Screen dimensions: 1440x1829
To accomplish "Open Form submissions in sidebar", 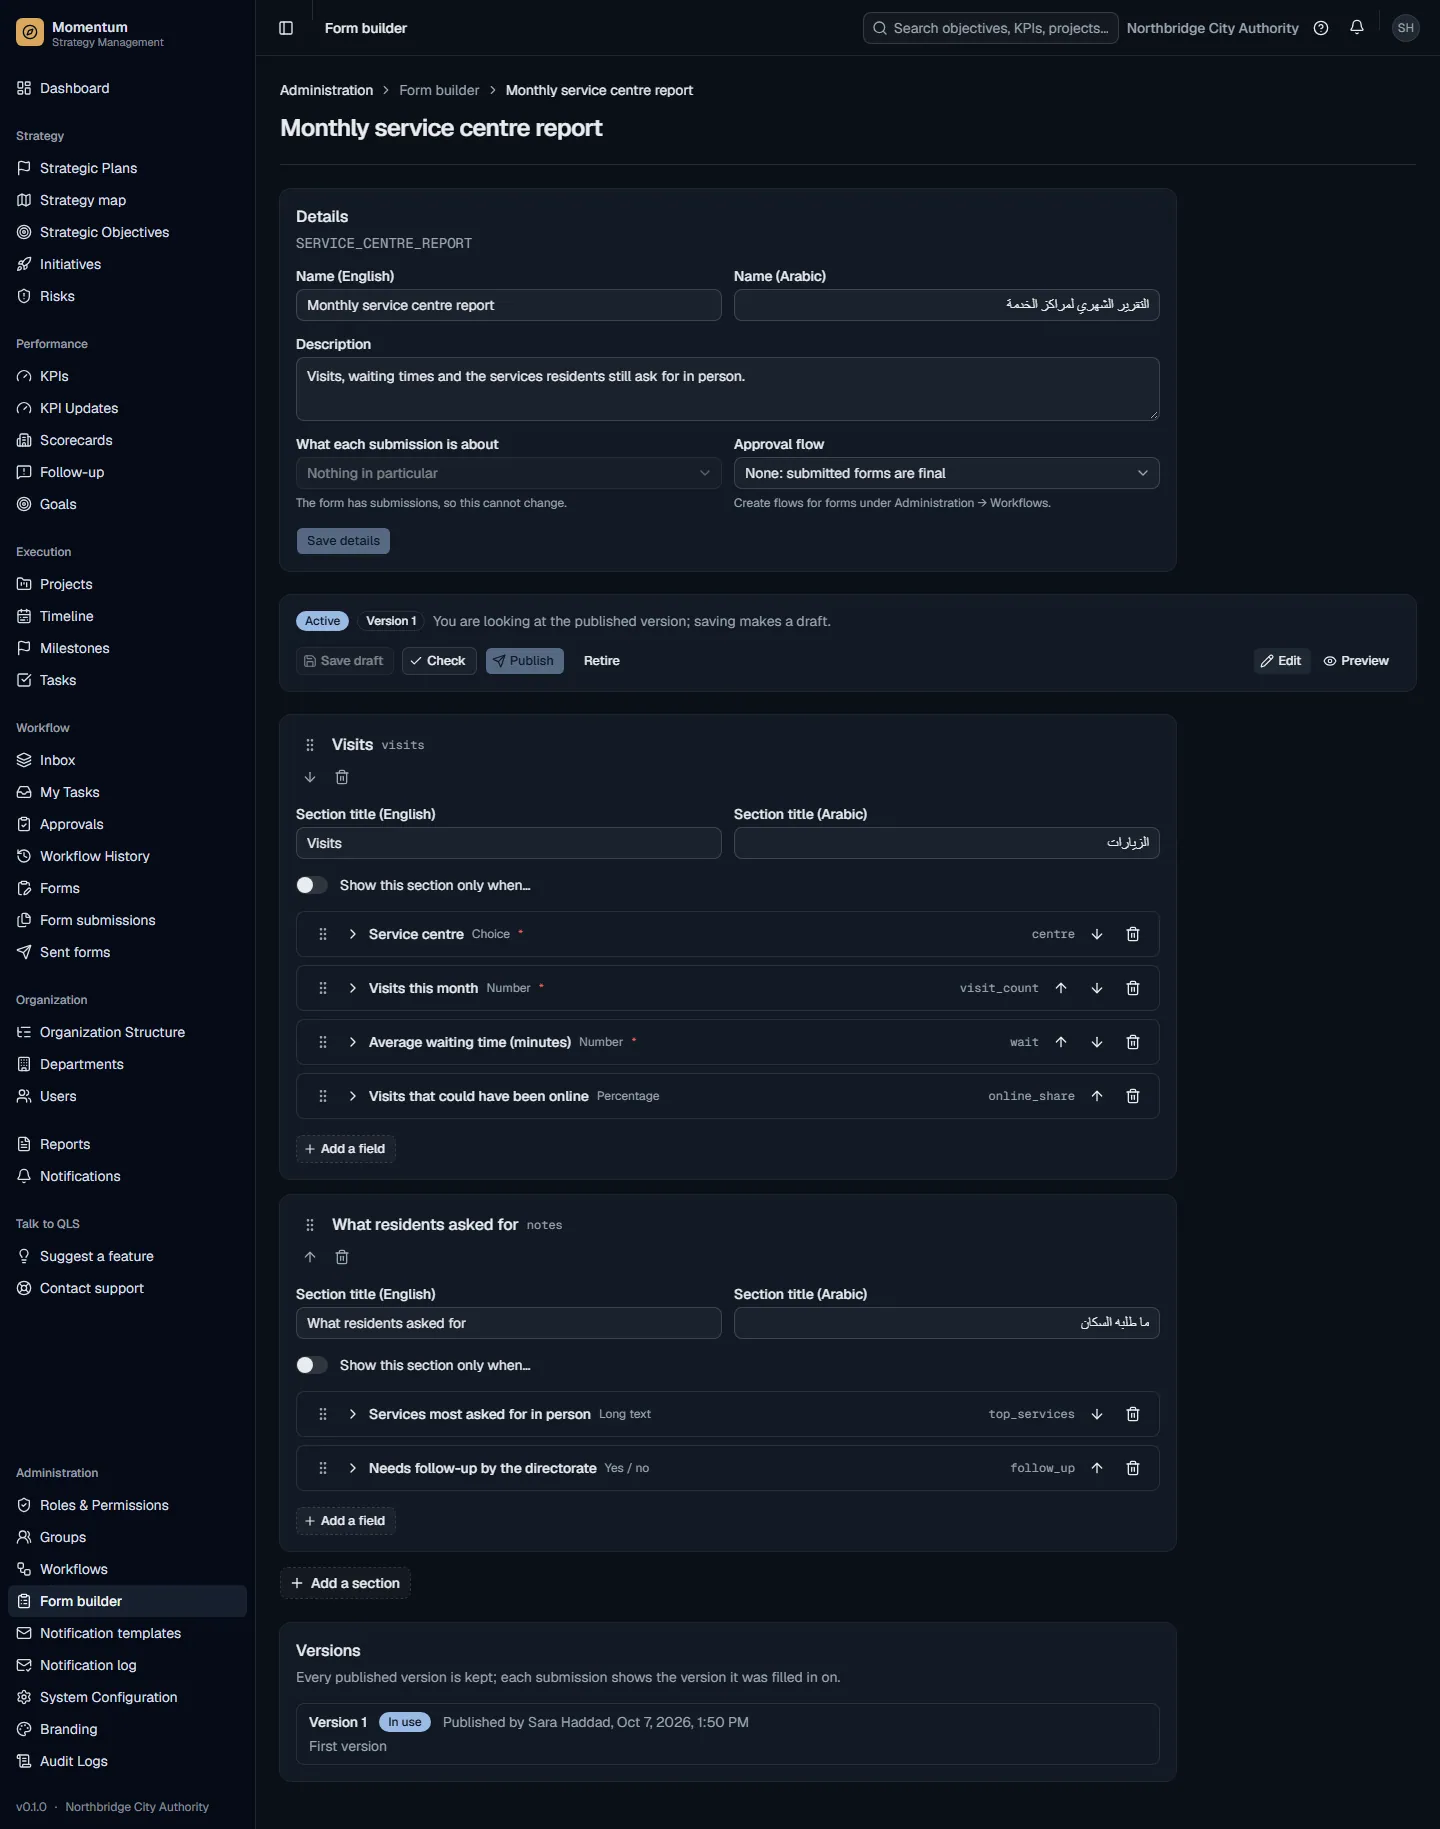I will point(127,920).
